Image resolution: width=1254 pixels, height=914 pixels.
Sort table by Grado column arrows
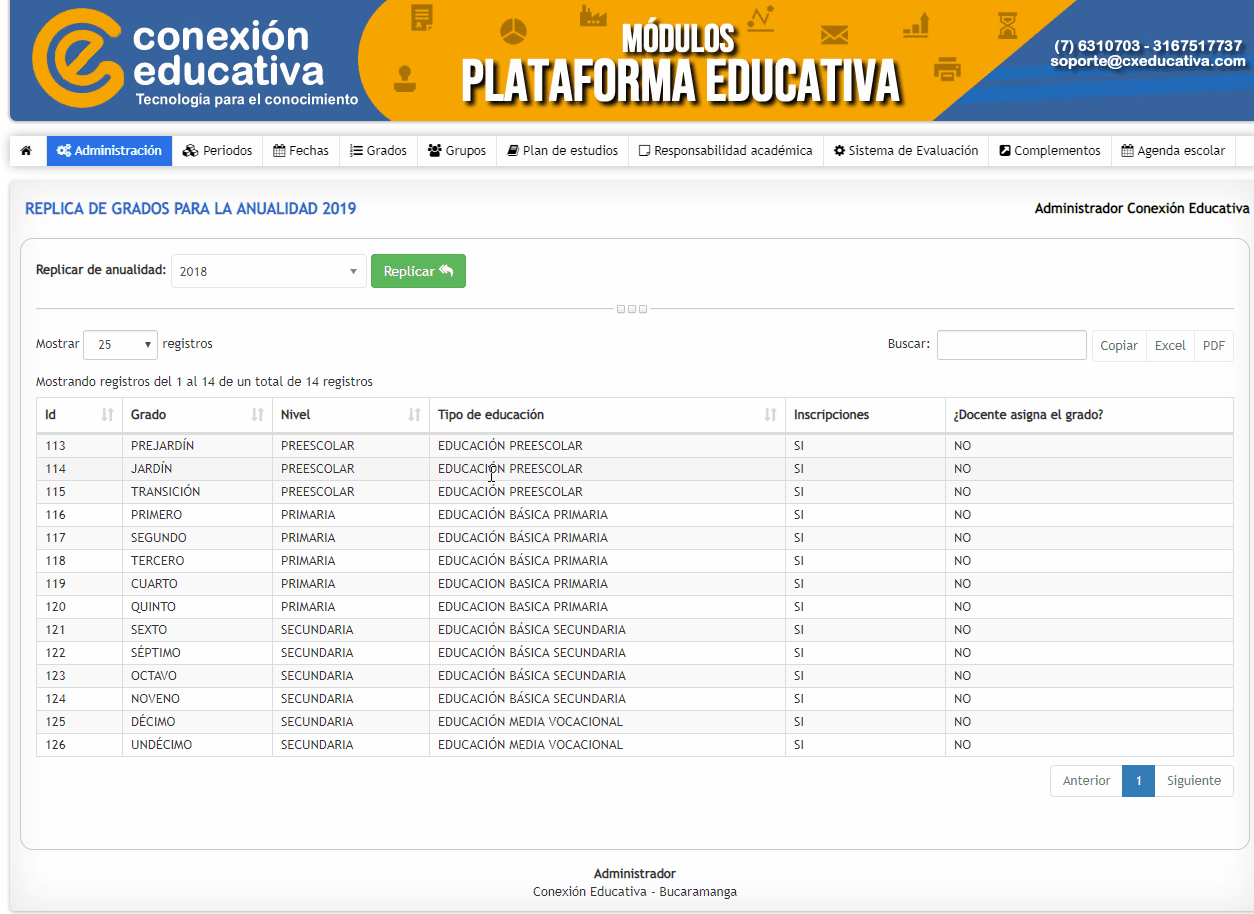(x=258, y=414)
